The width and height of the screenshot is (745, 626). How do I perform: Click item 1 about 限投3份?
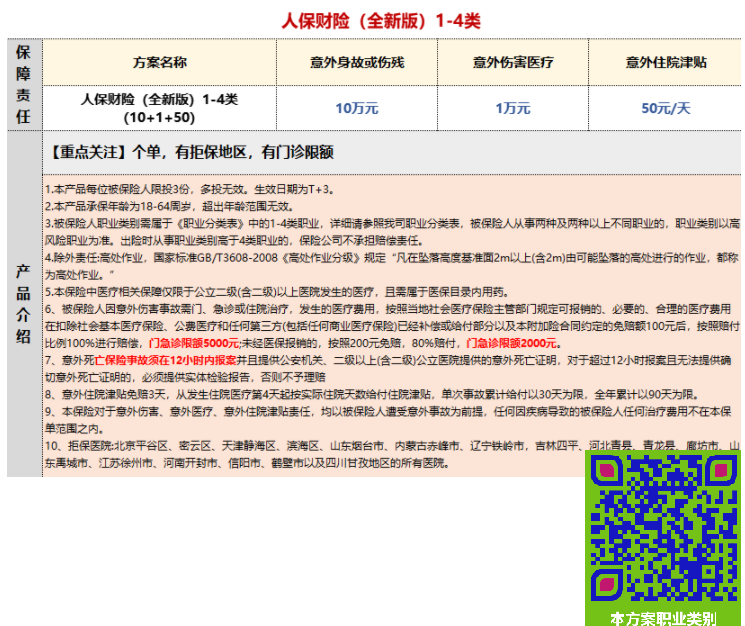click(x=191, y=190)
